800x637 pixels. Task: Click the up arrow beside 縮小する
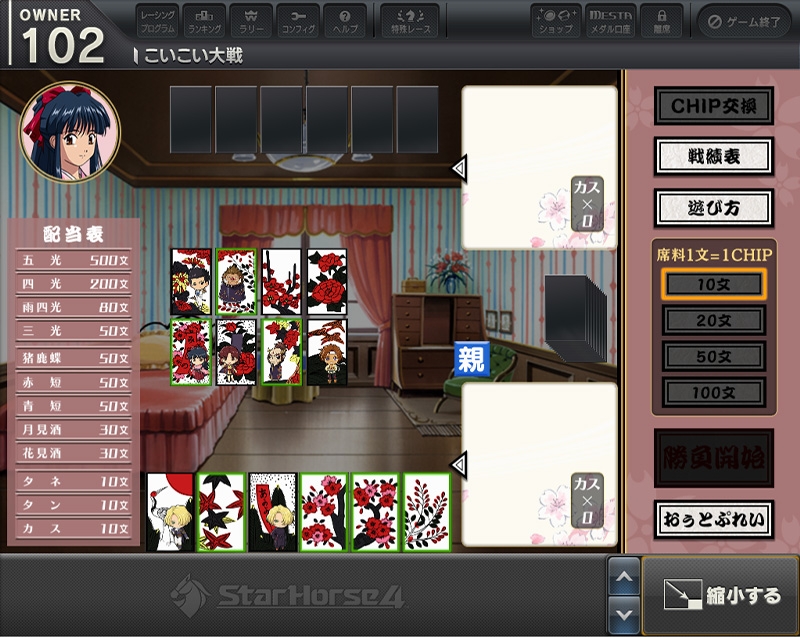tap(624, 576)
